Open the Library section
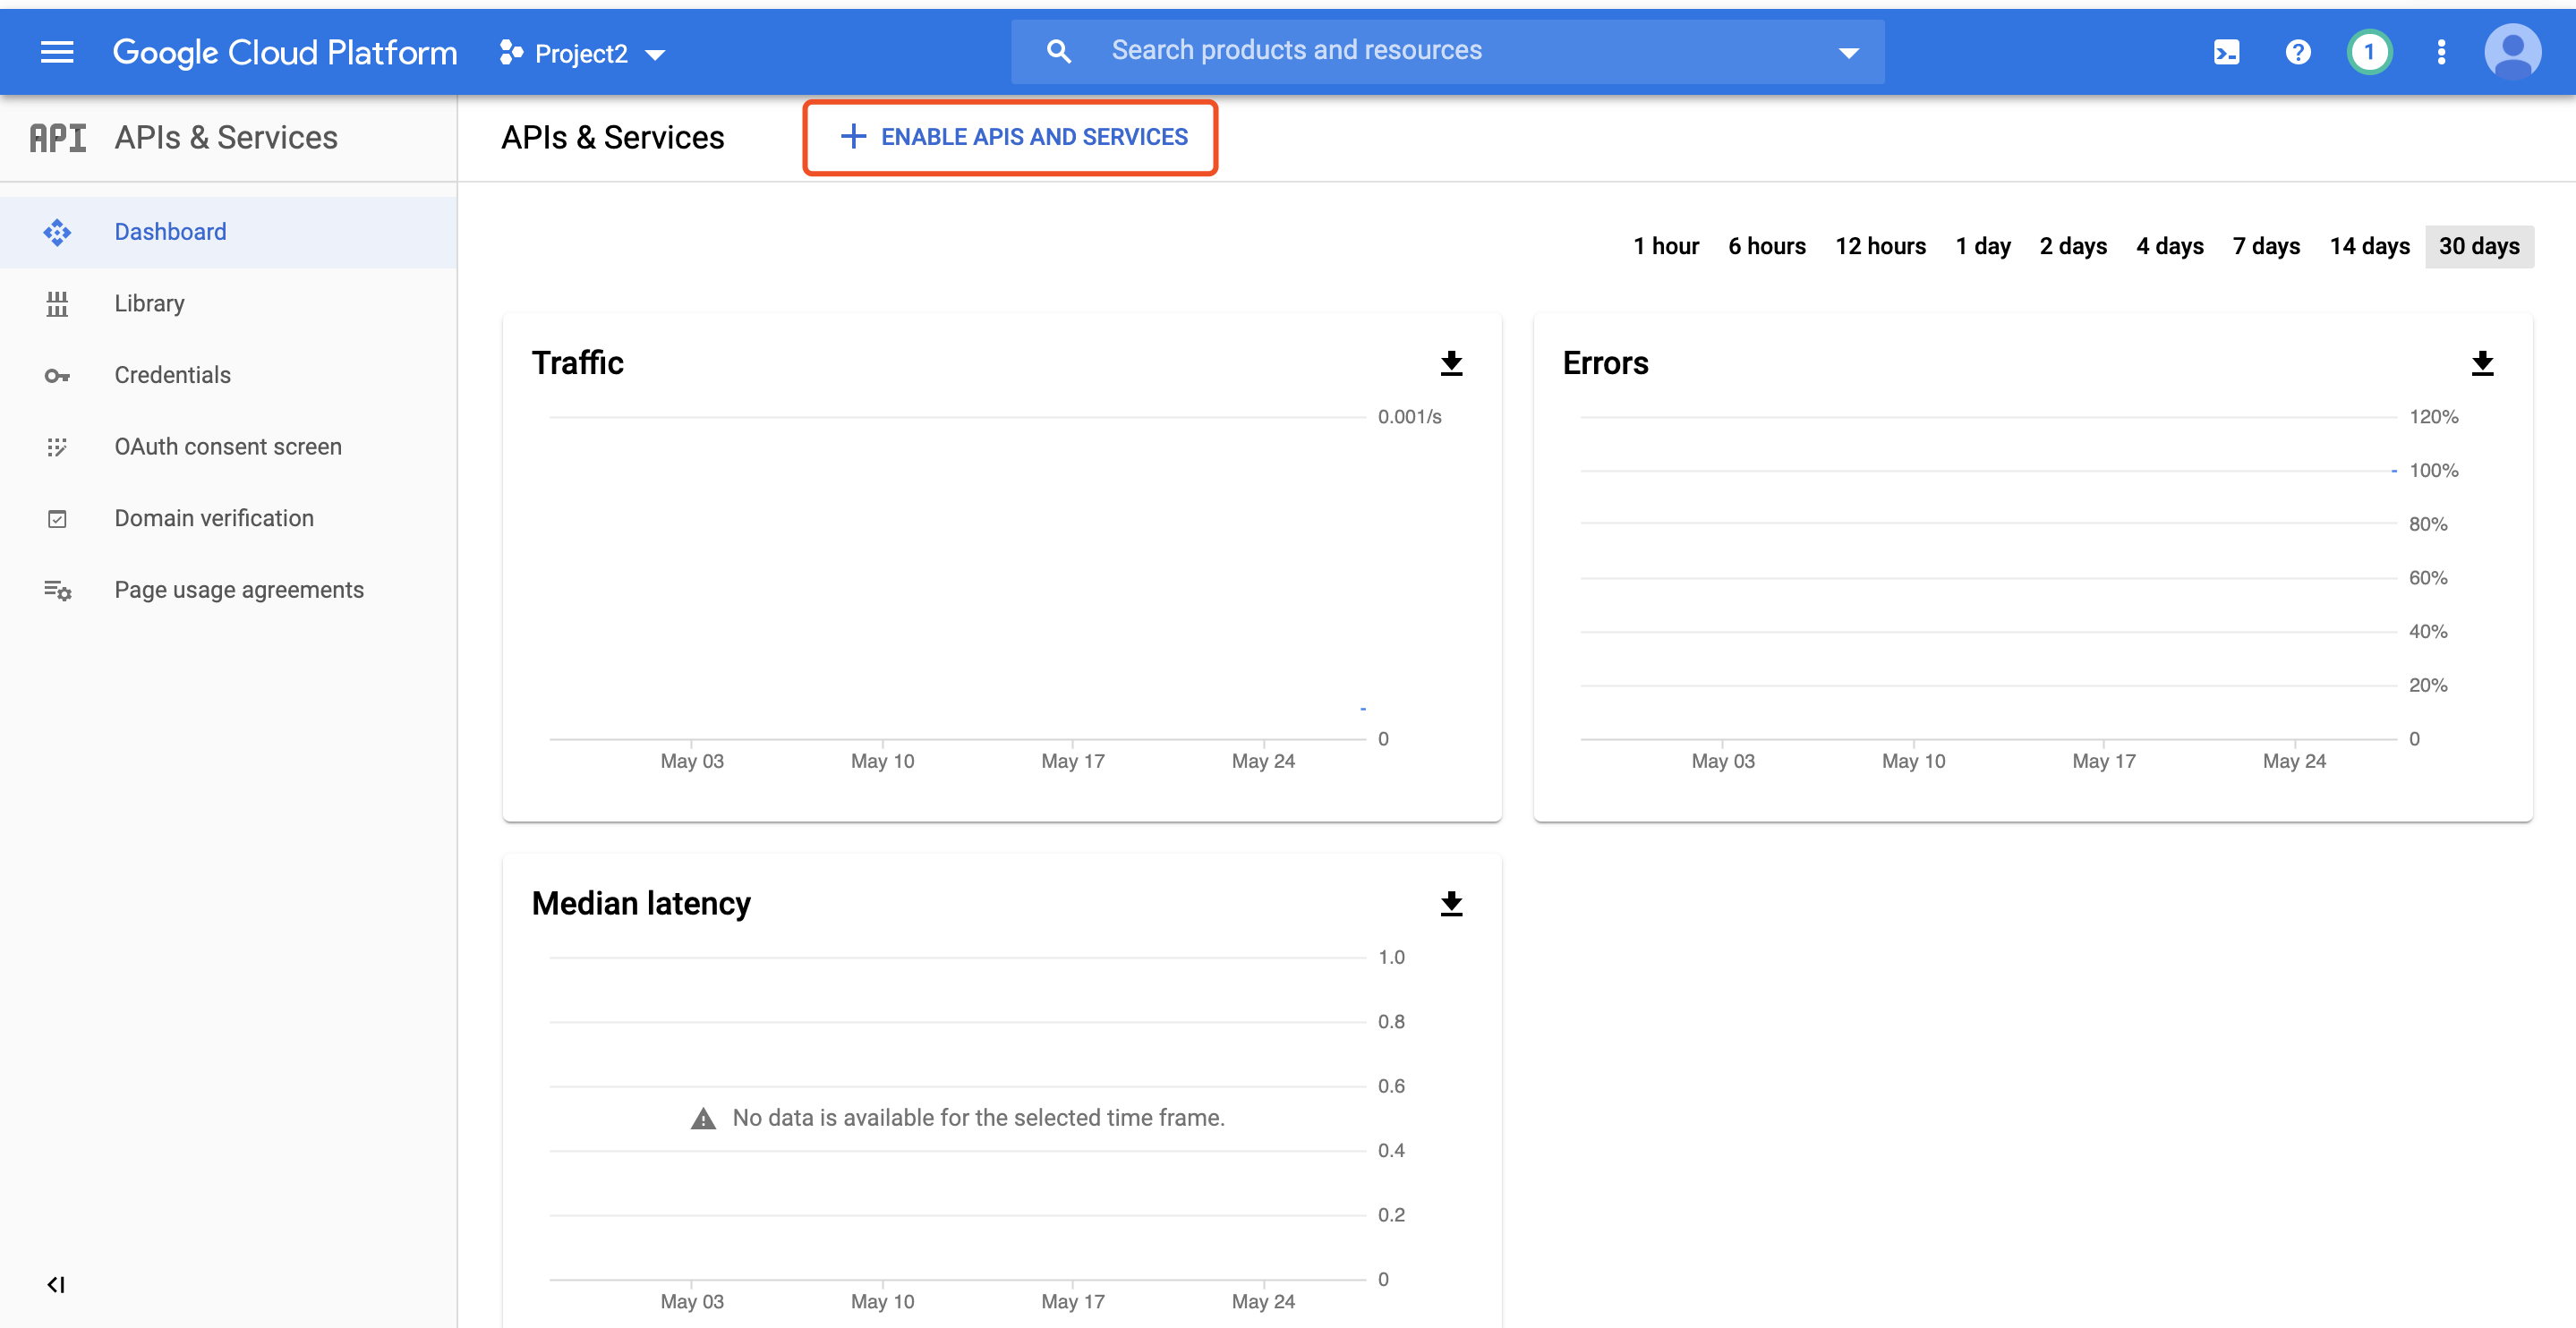Viewport: 2576px width, 1328px height. [x=149, y=303]
